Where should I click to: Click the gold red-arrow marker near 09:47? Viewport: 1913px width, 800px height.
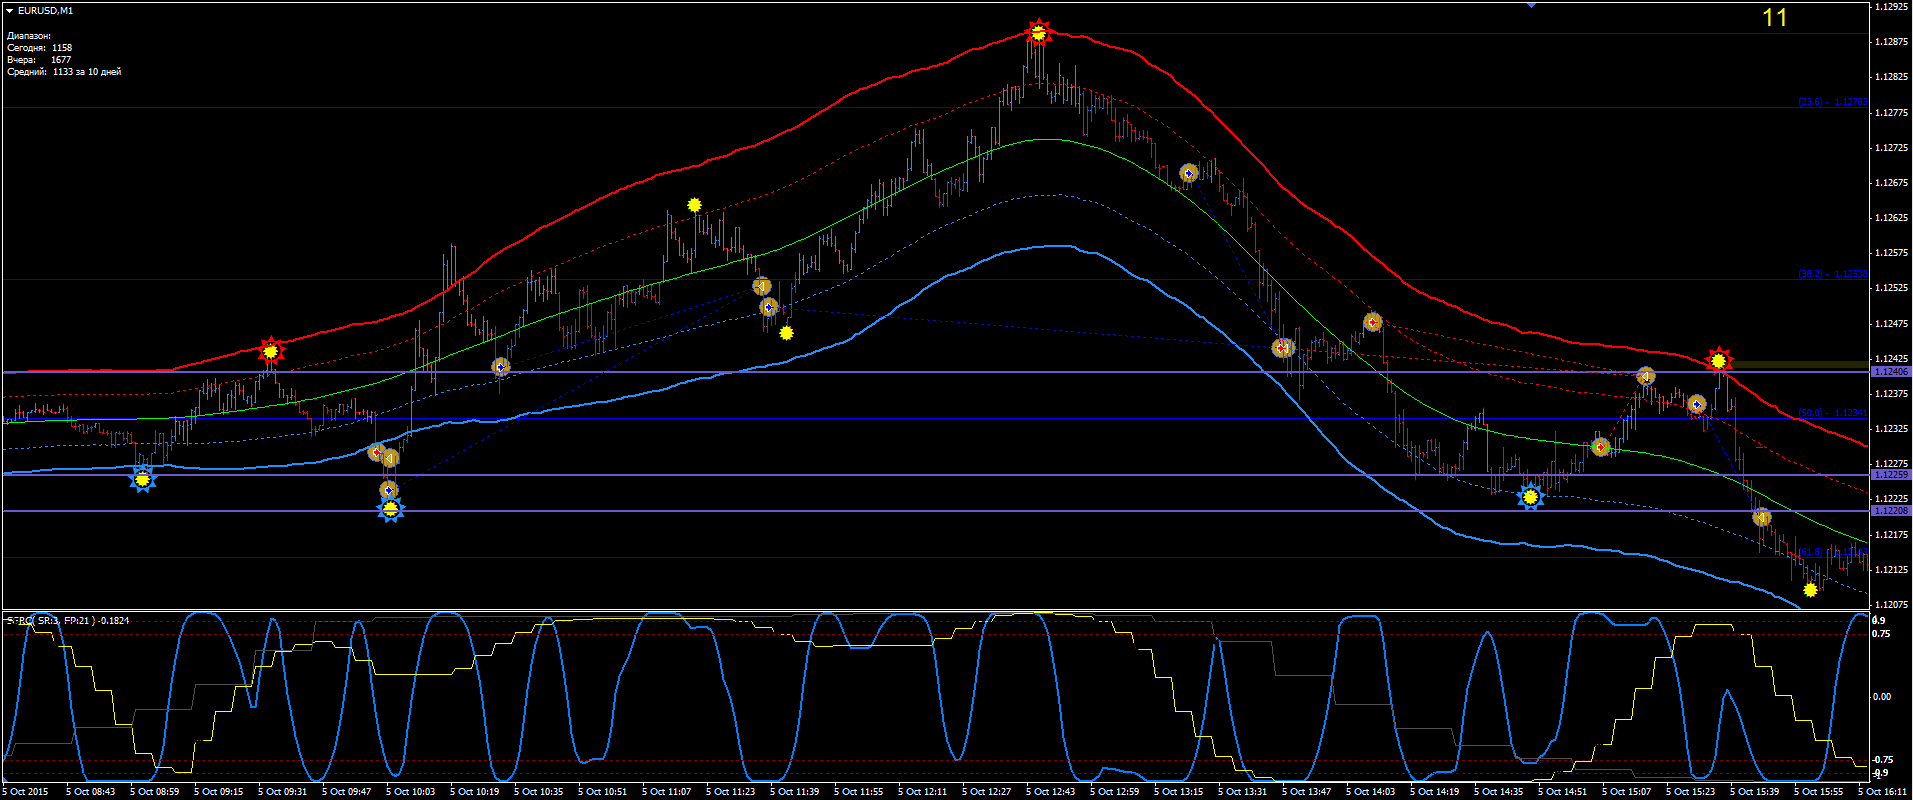click(376, 452)
